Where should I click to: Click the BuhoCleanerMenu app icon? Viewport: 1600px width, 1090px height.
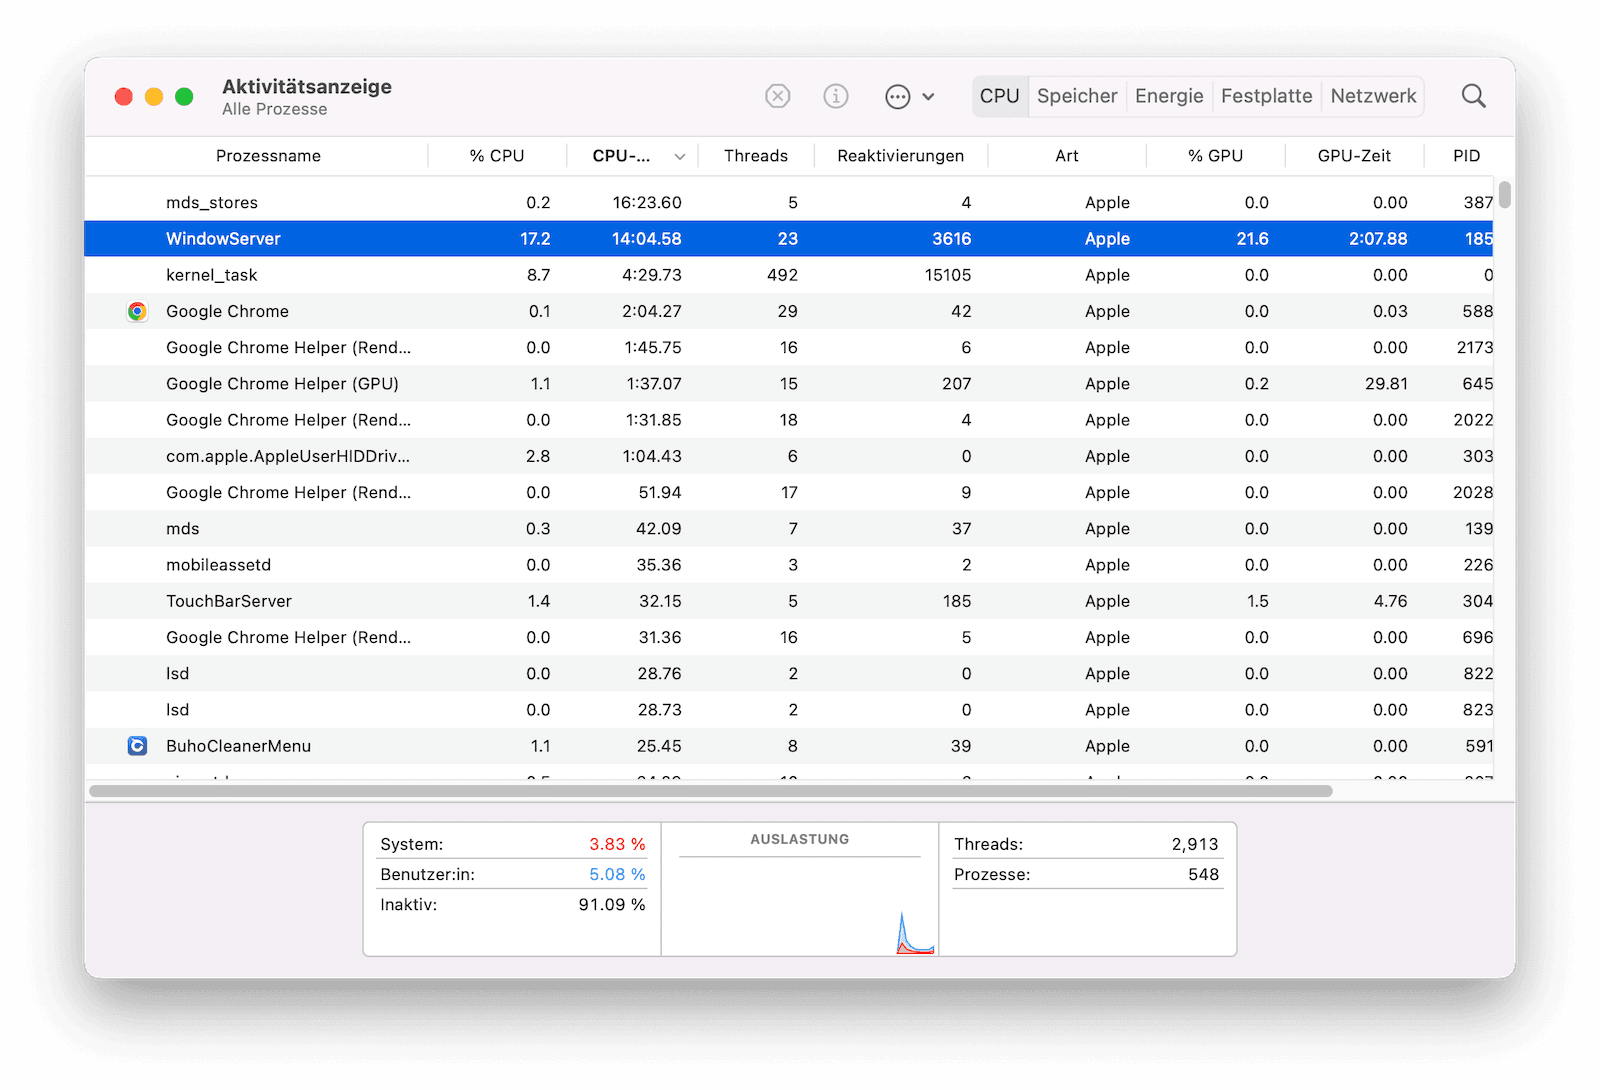[137, 745]
